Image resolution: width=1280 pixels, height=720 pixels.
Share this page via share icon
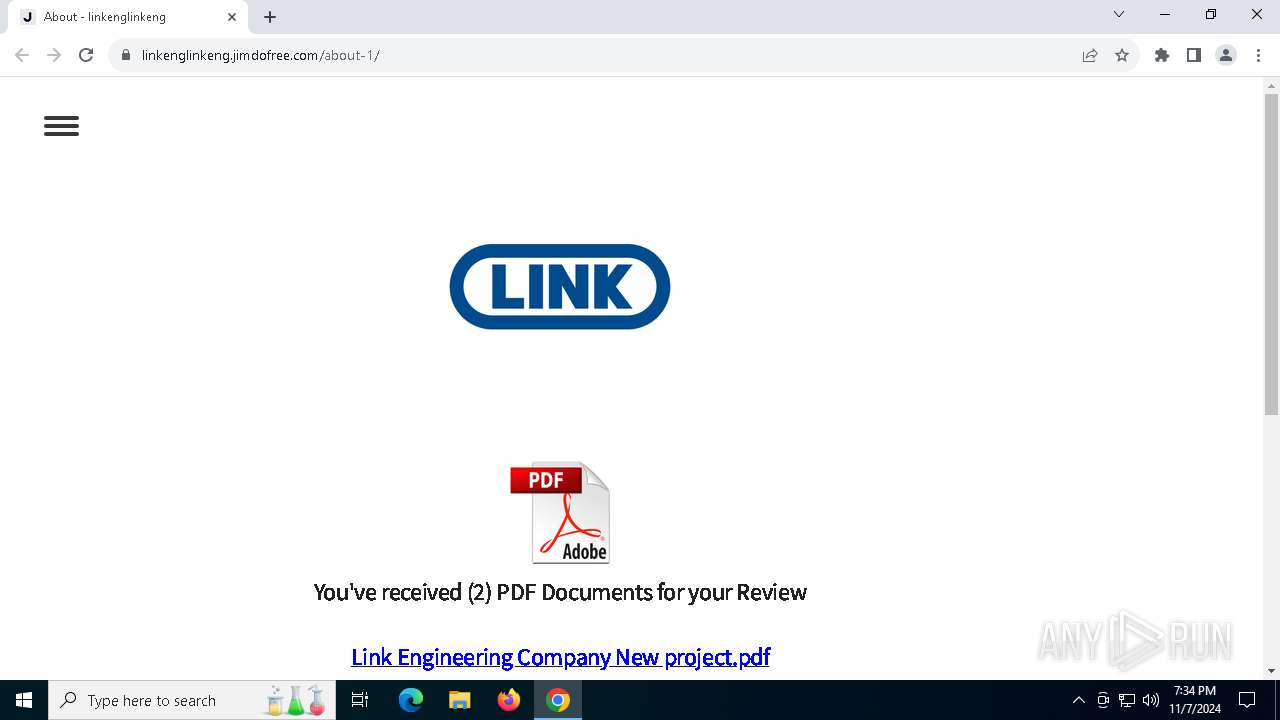click(x=1090, y=55)
